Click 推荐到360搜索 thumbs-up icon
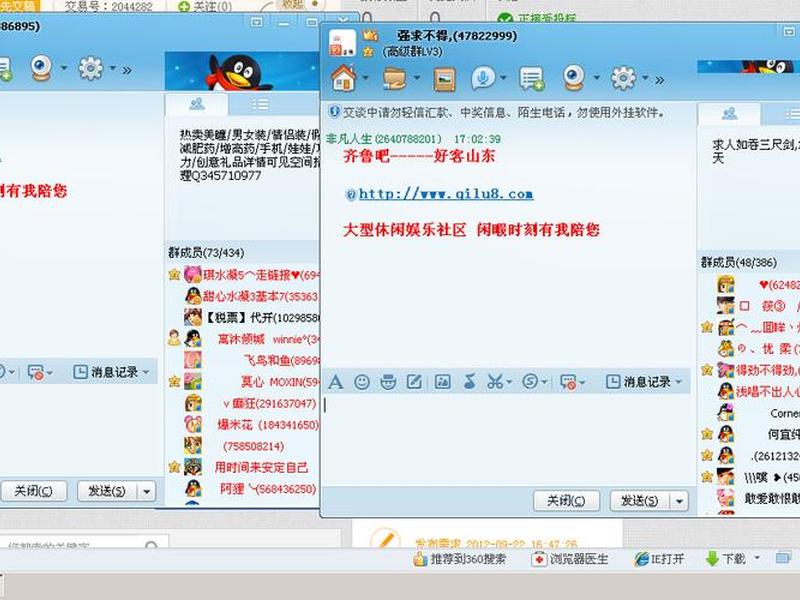 (x=420, y=559)
